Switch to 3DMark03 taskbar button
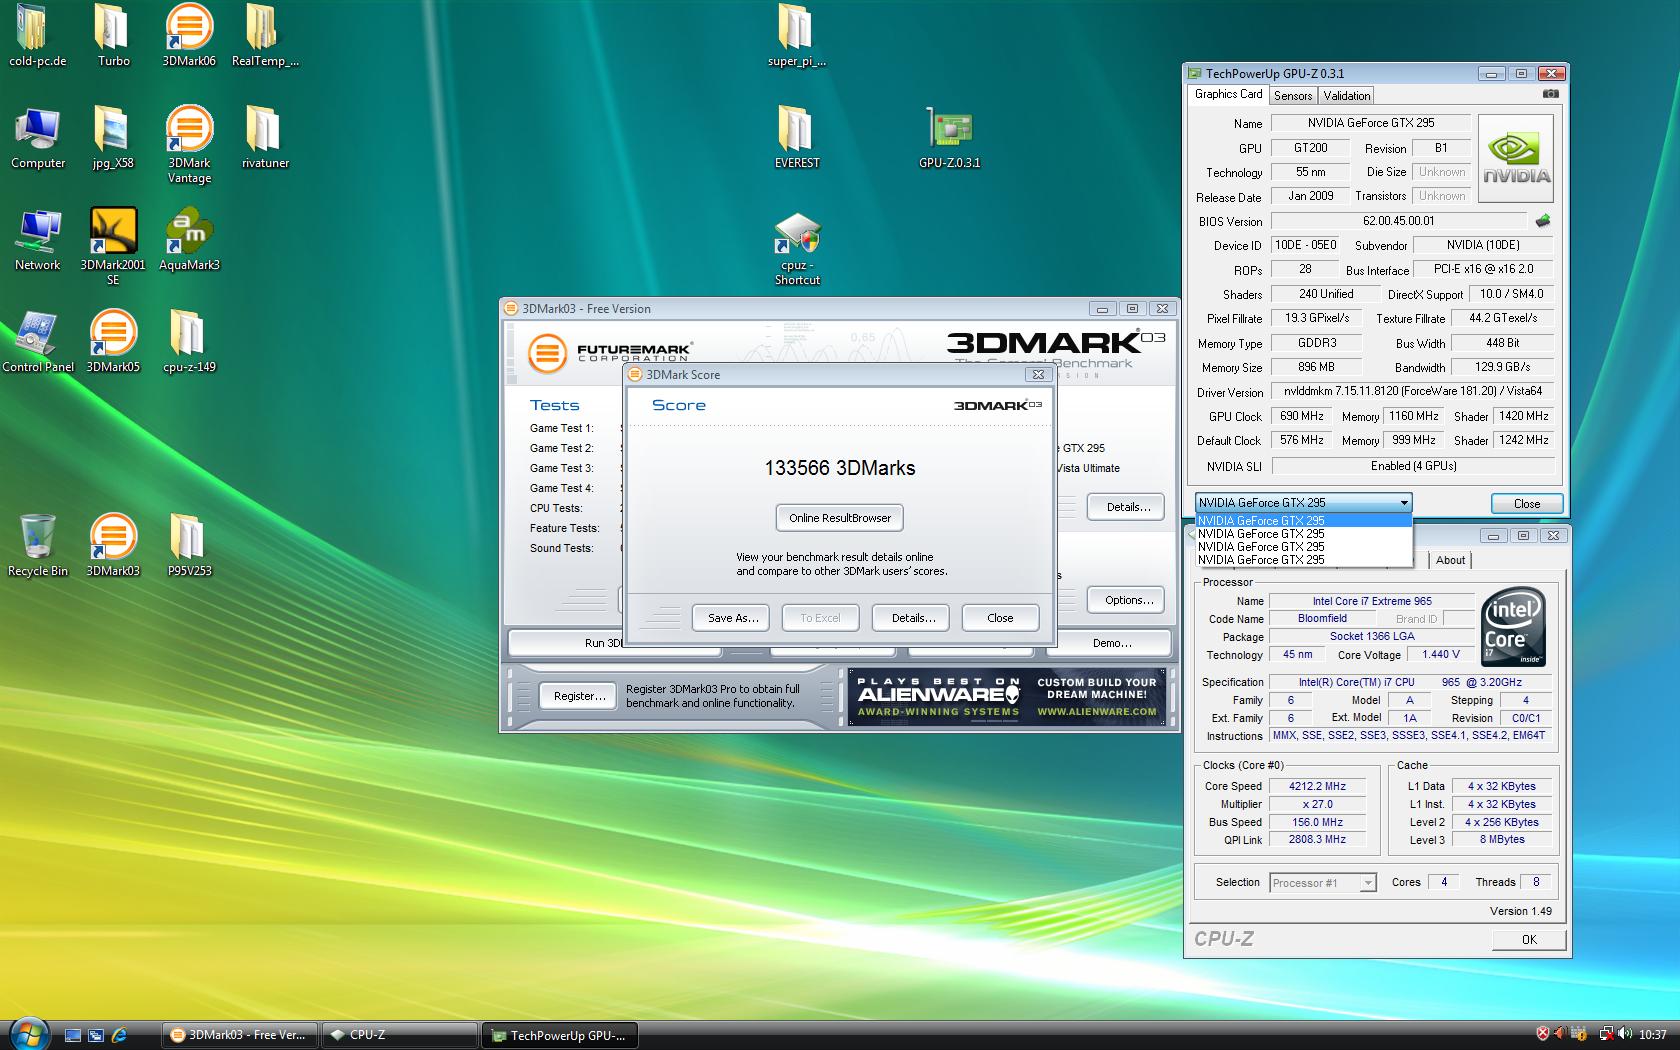1680x1050 pixels. click(x=240, y=1035)
